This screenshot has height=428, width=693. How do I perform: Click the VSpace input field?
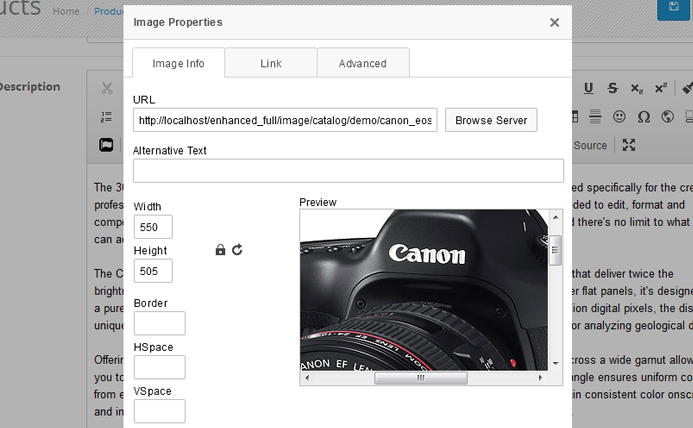(x=160, y=411)
